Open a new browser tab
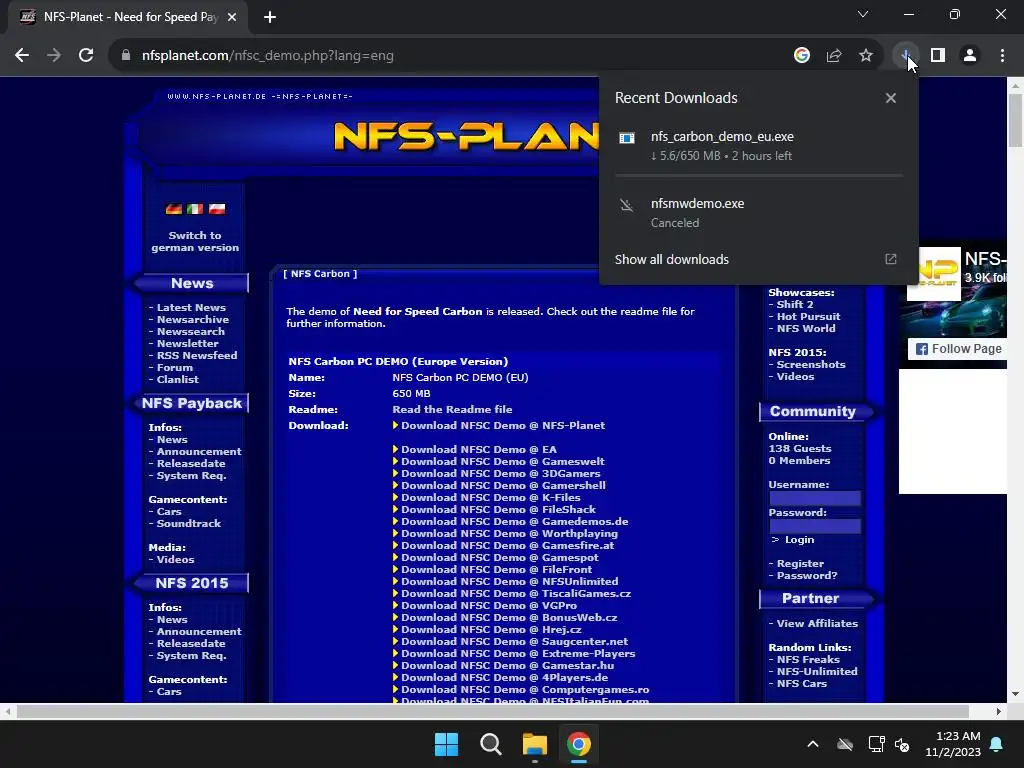1024x768 pixels. (270, 17)
